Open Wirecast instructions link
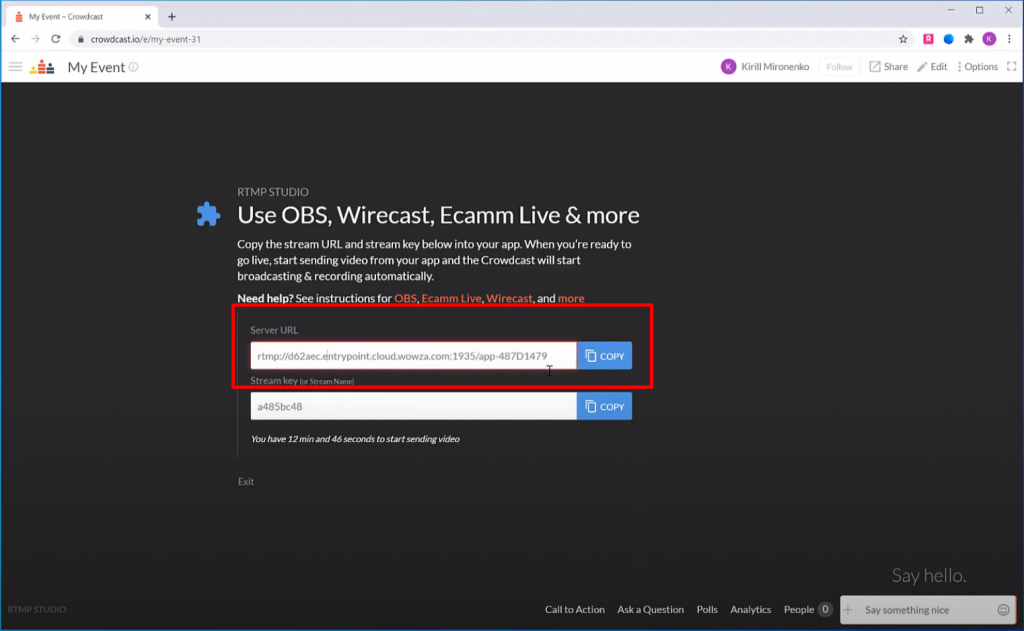Viewport: 1024px width, 631px height. 509,299
